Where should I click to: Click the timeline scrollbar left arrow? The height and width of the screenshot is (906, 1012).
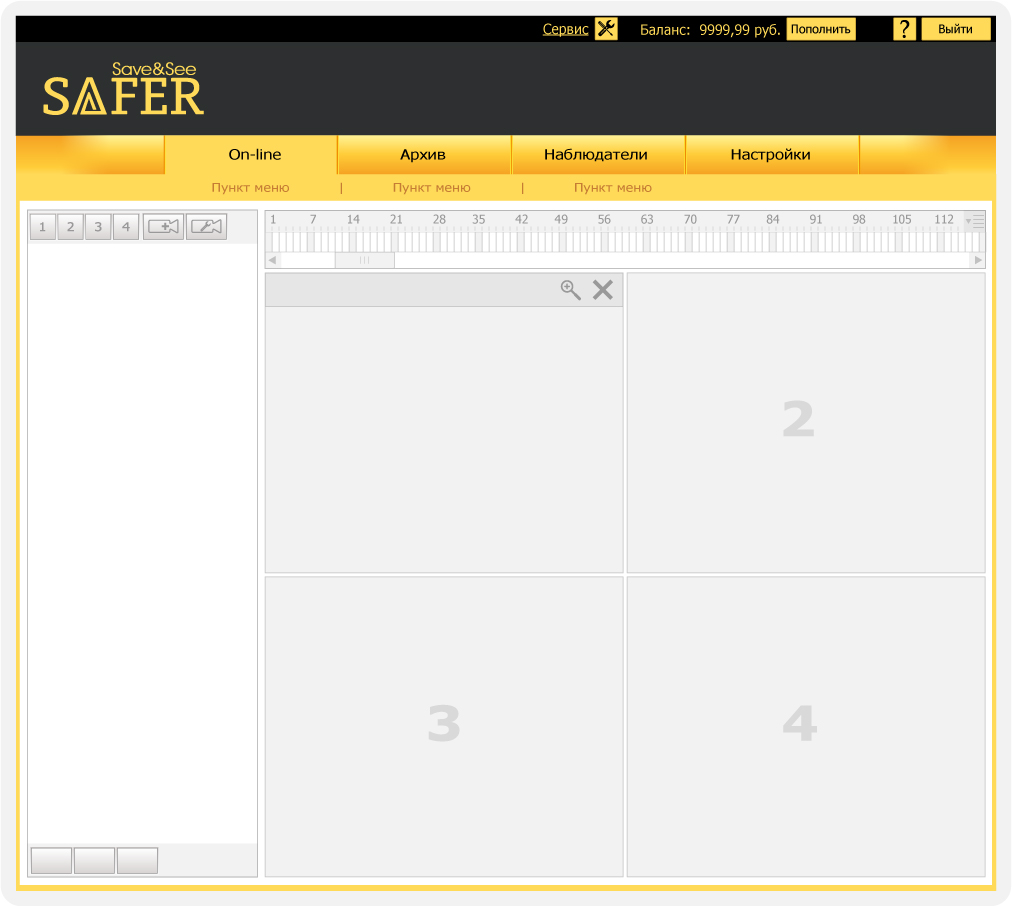[x=273, y=260]
